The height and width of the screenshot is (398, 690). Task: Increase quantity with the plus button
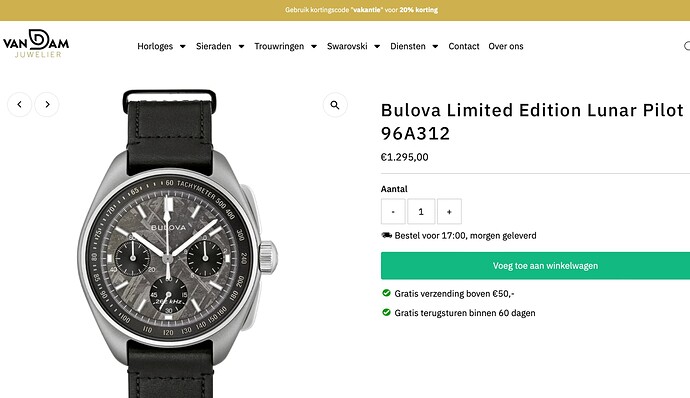pos(449,211)
